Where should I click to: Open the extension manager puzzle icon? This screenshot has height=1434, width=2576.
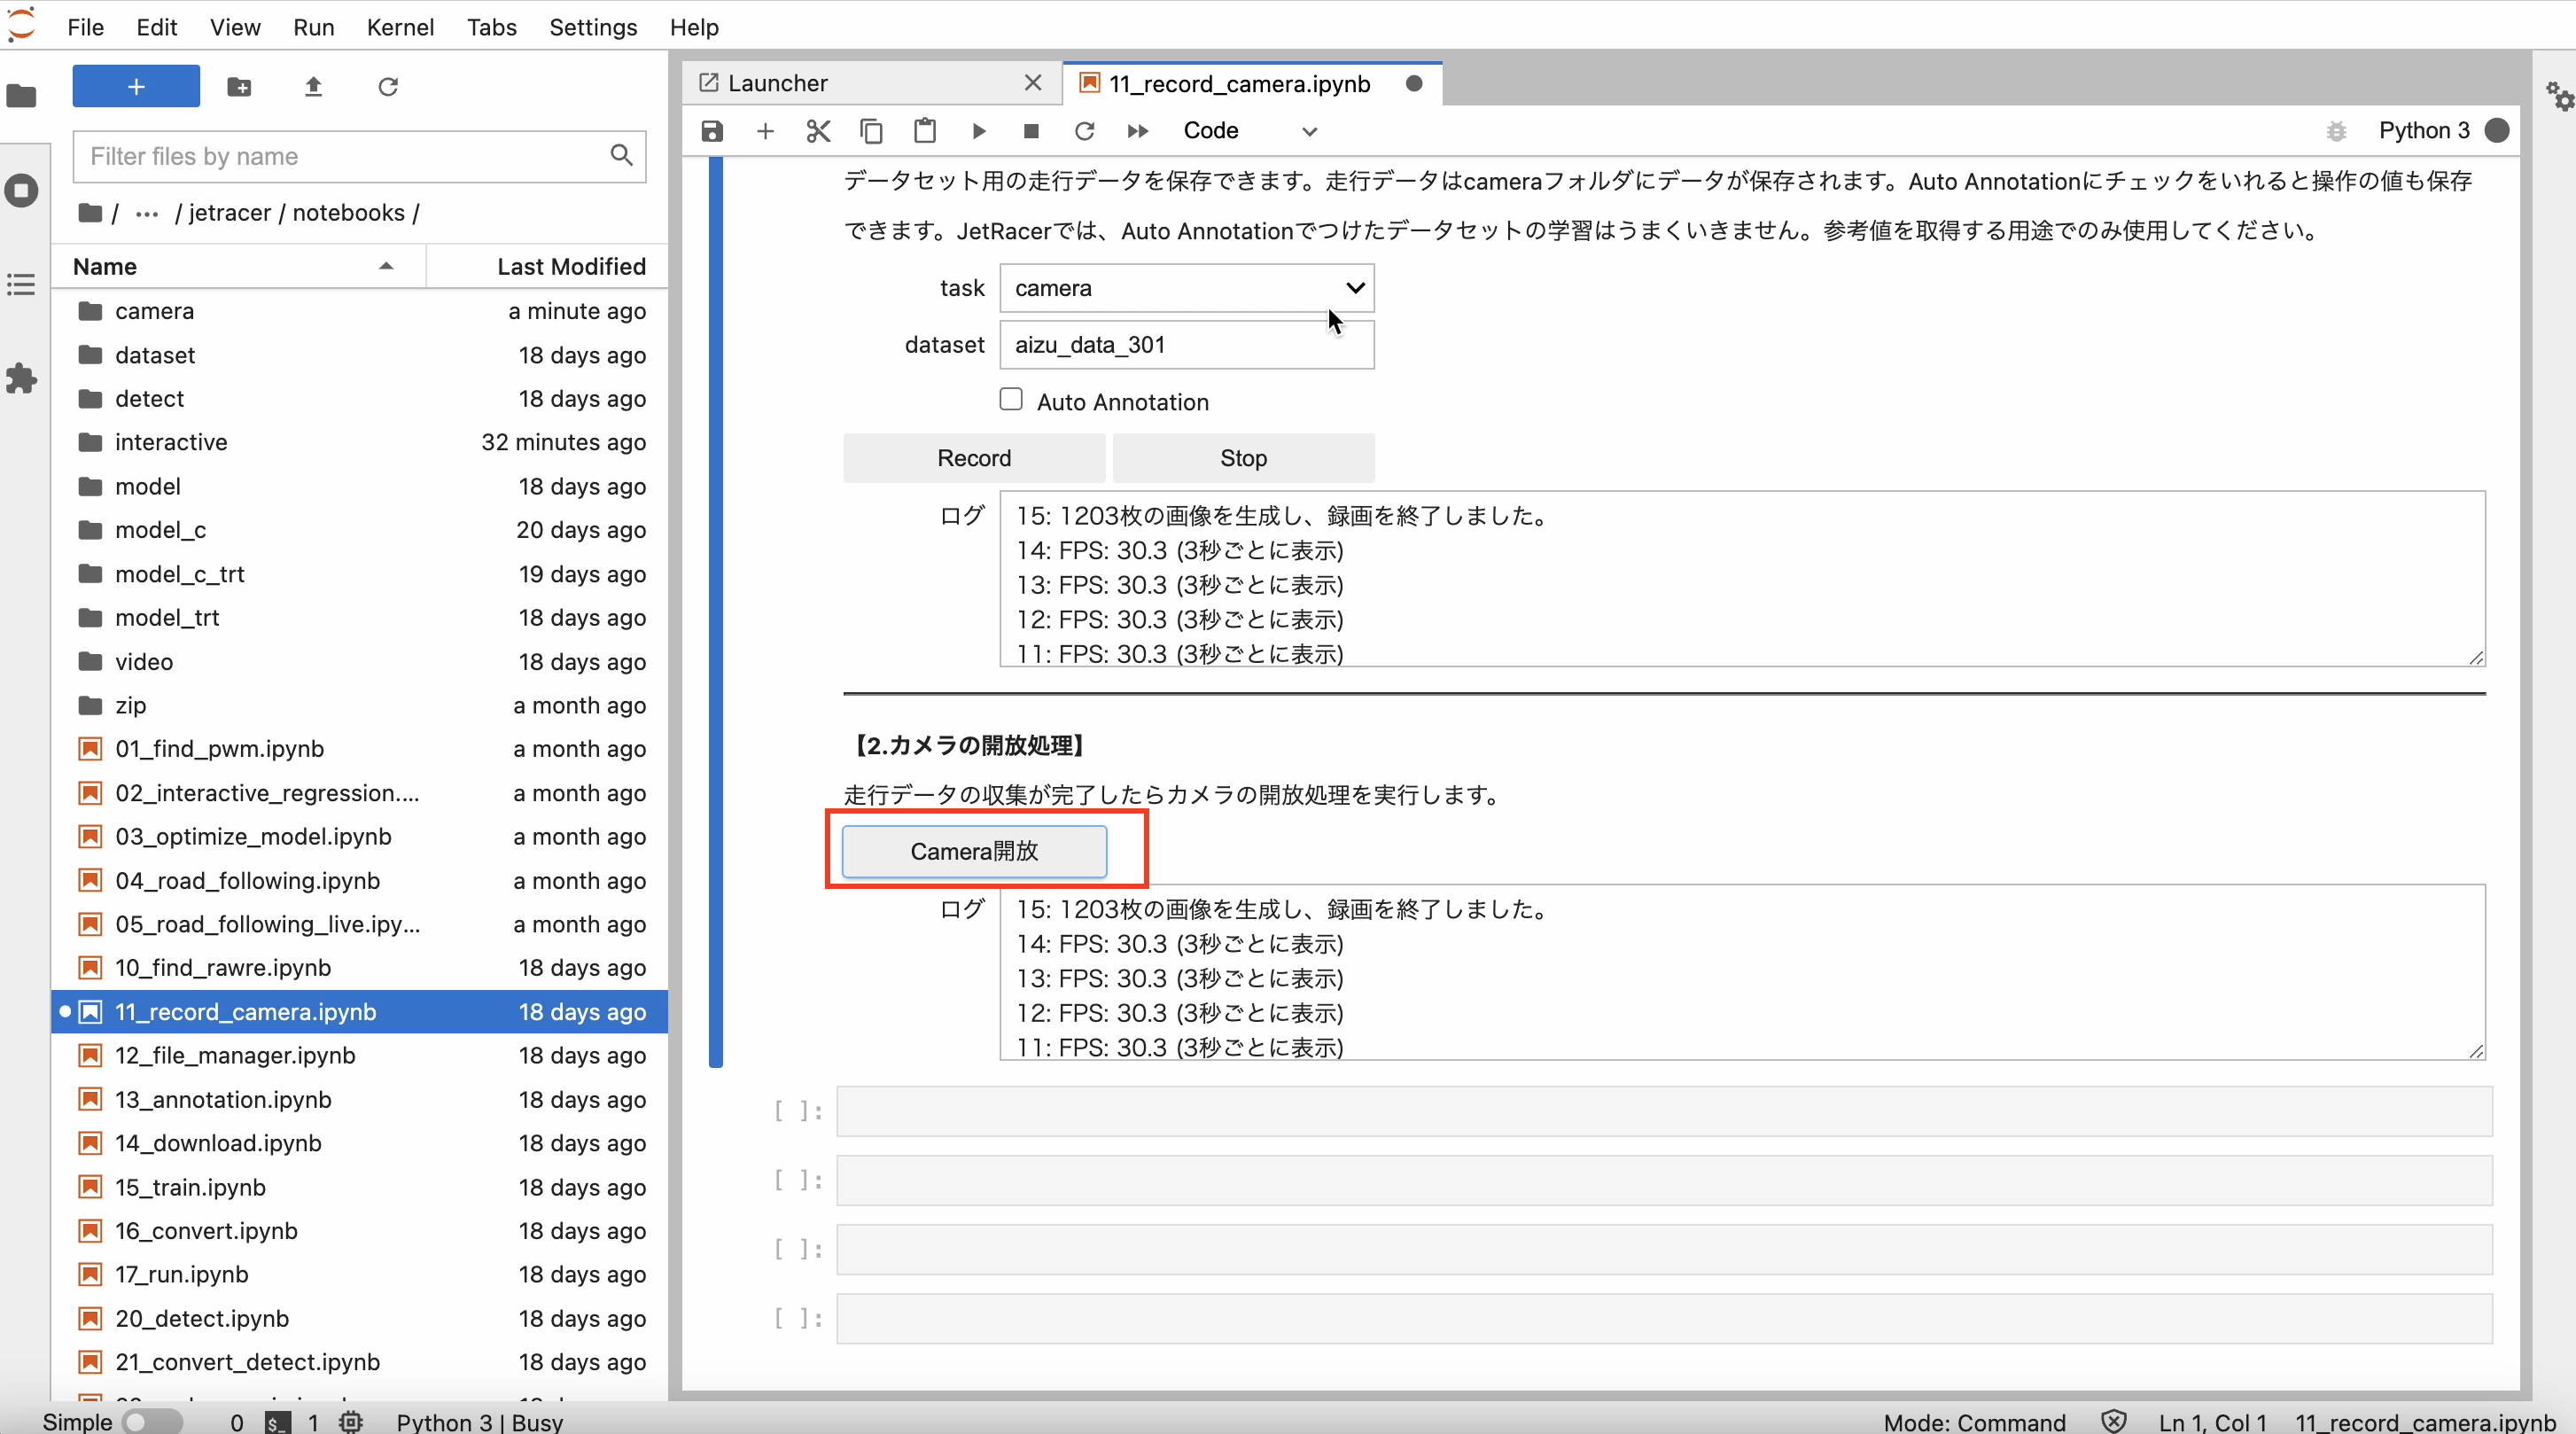[21, 379]
